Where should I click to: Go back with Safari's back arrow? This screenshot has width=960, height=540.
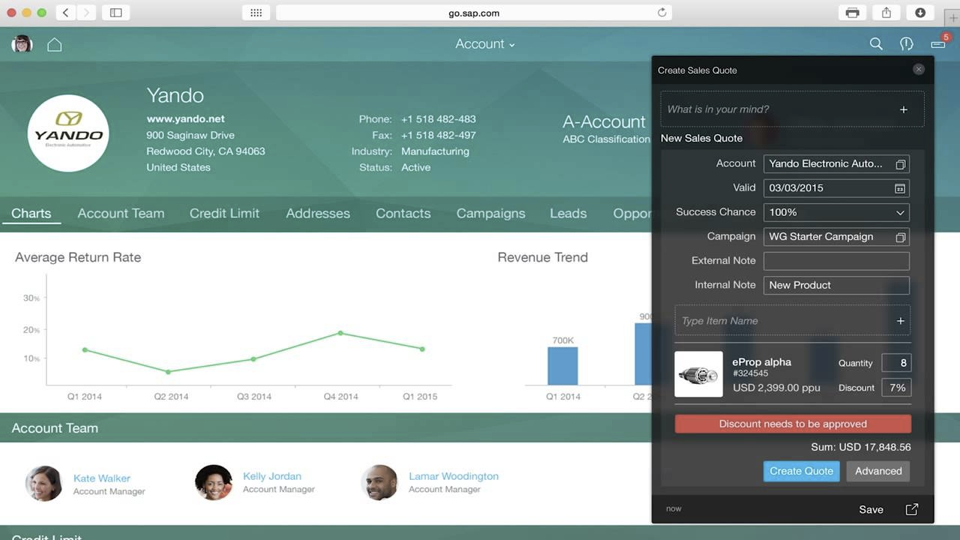[x=66, y=12]
